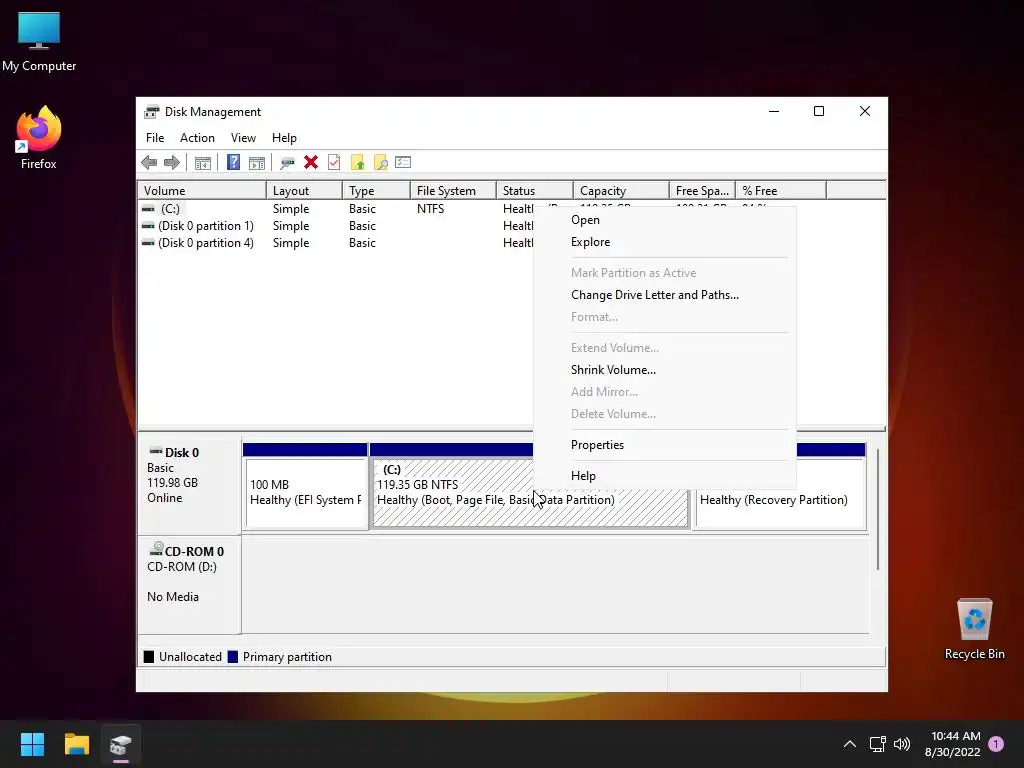Select the Disk 0 partition 4 drive icon
The image size is (1024, 768).
pyautogui.click(x=148, y=243)
